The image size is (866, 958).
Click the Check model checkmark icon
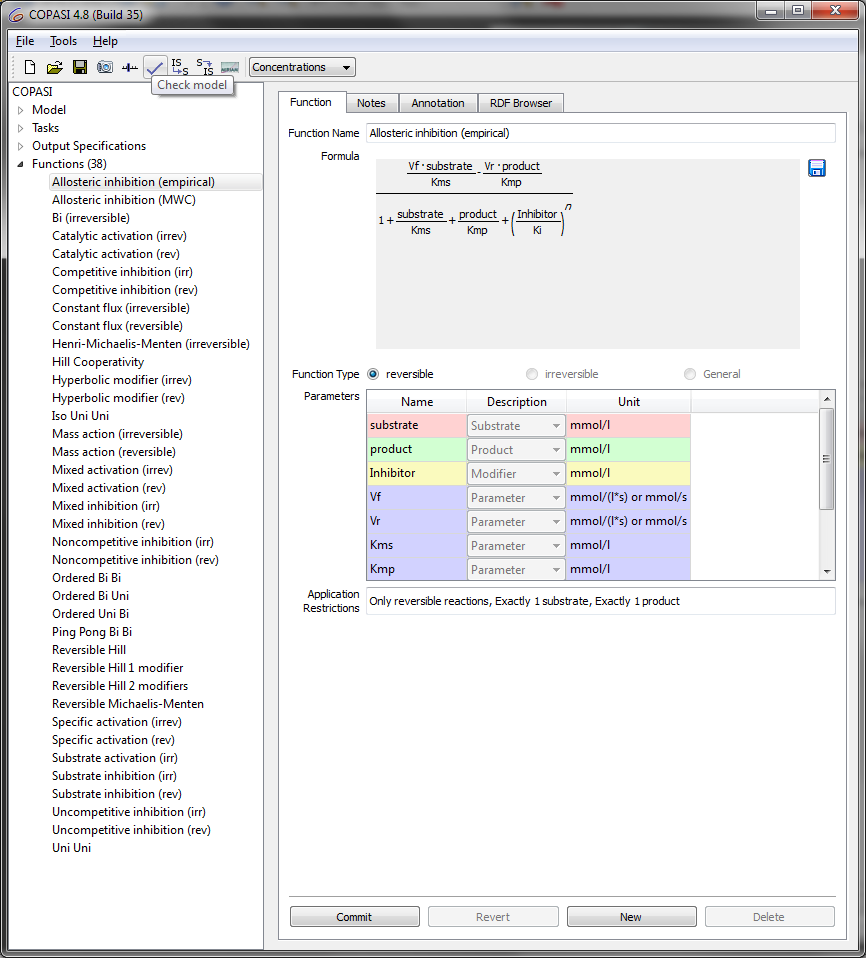155,67
